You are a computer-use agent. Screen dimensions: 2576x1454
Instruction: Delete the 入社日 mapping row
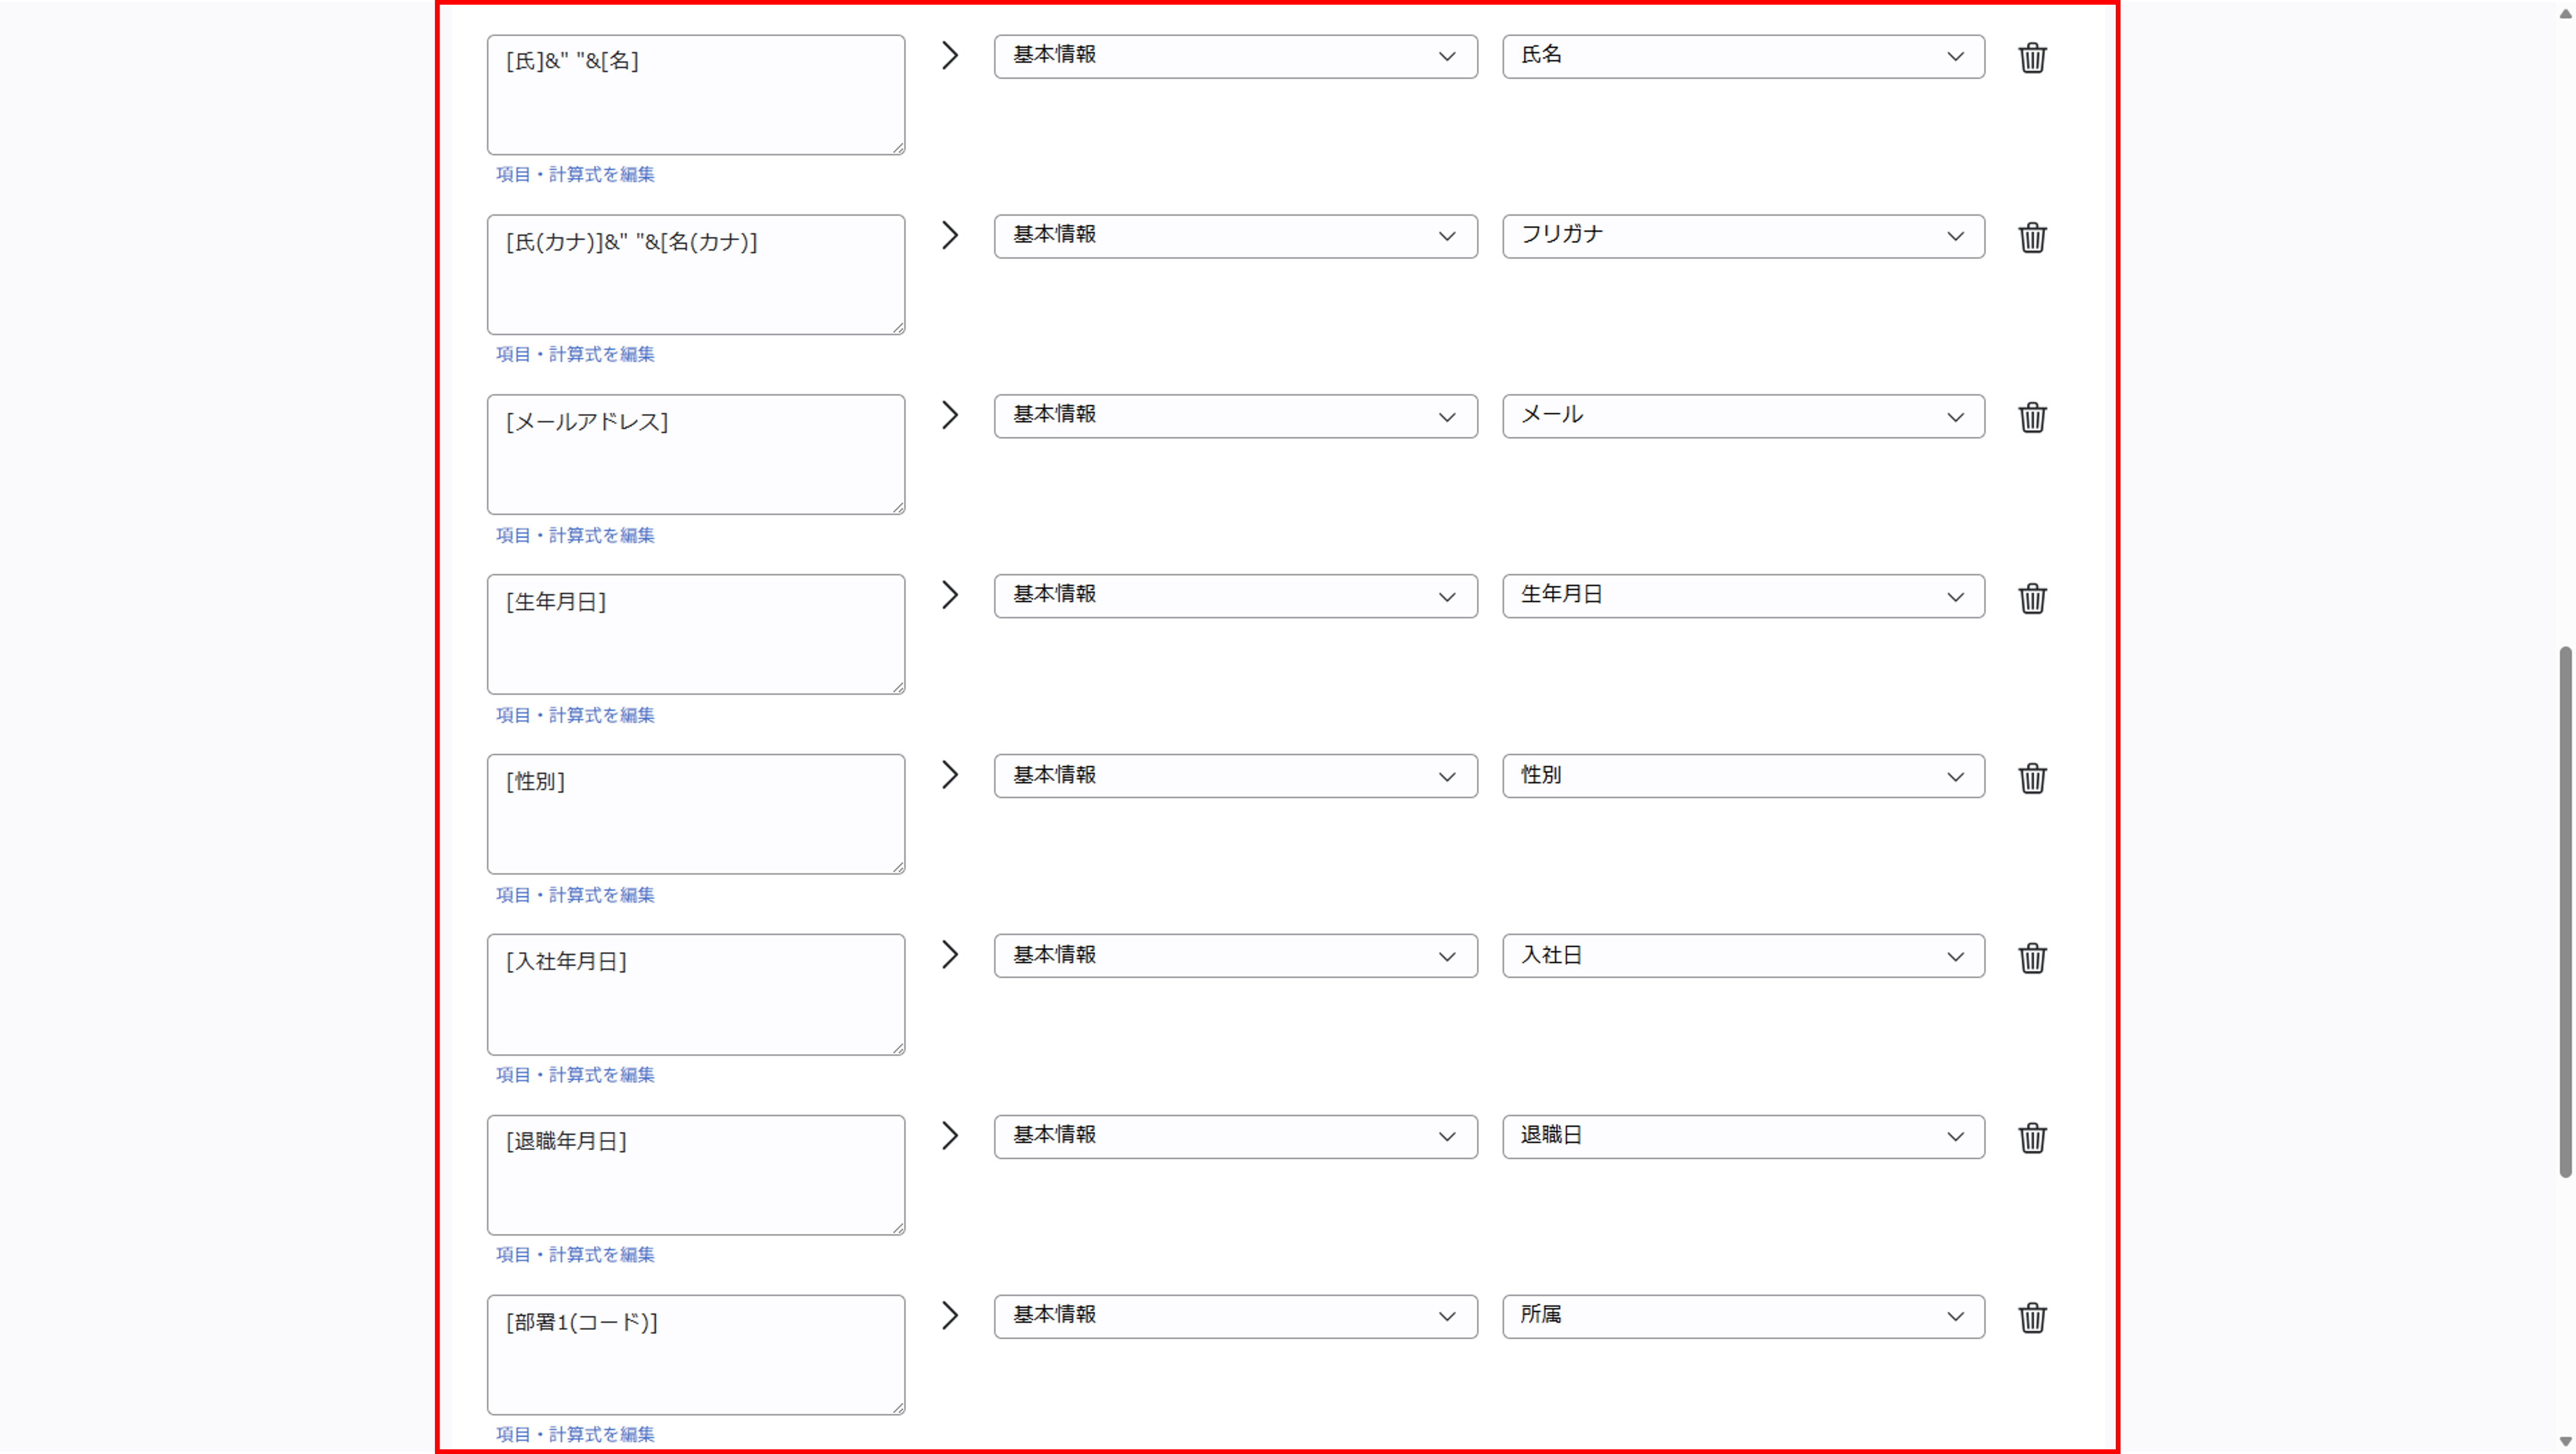coord(2032,958)
